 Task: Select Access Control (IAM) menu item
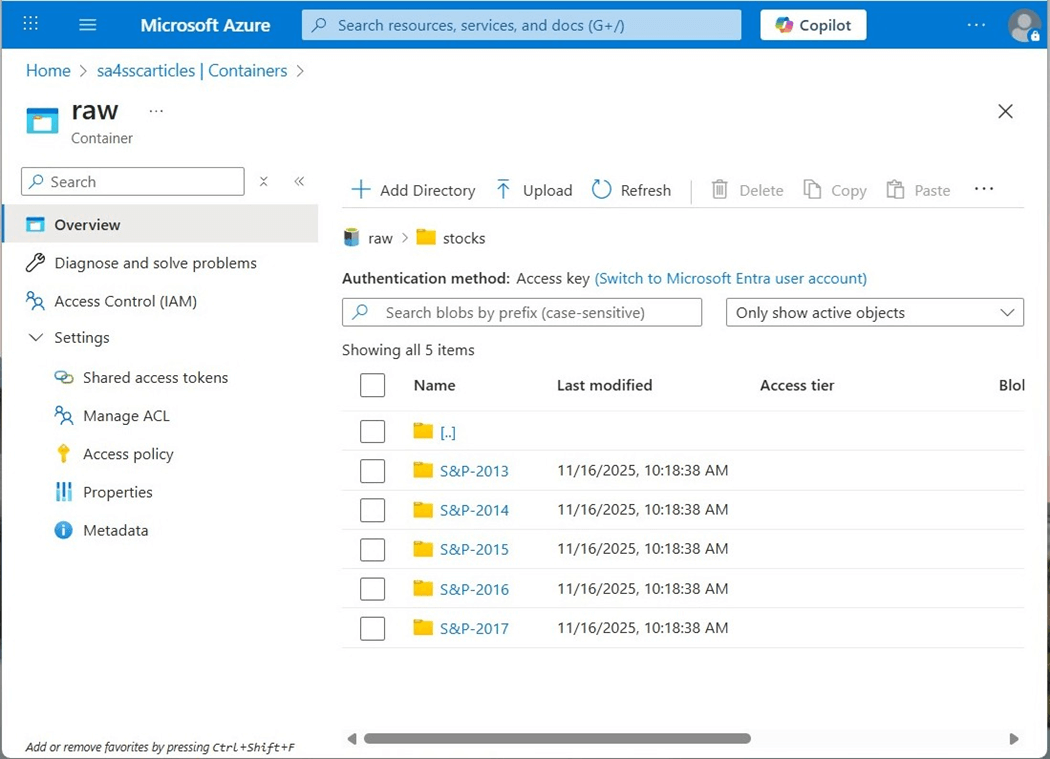pyautogui.click(x=125, y=301)
